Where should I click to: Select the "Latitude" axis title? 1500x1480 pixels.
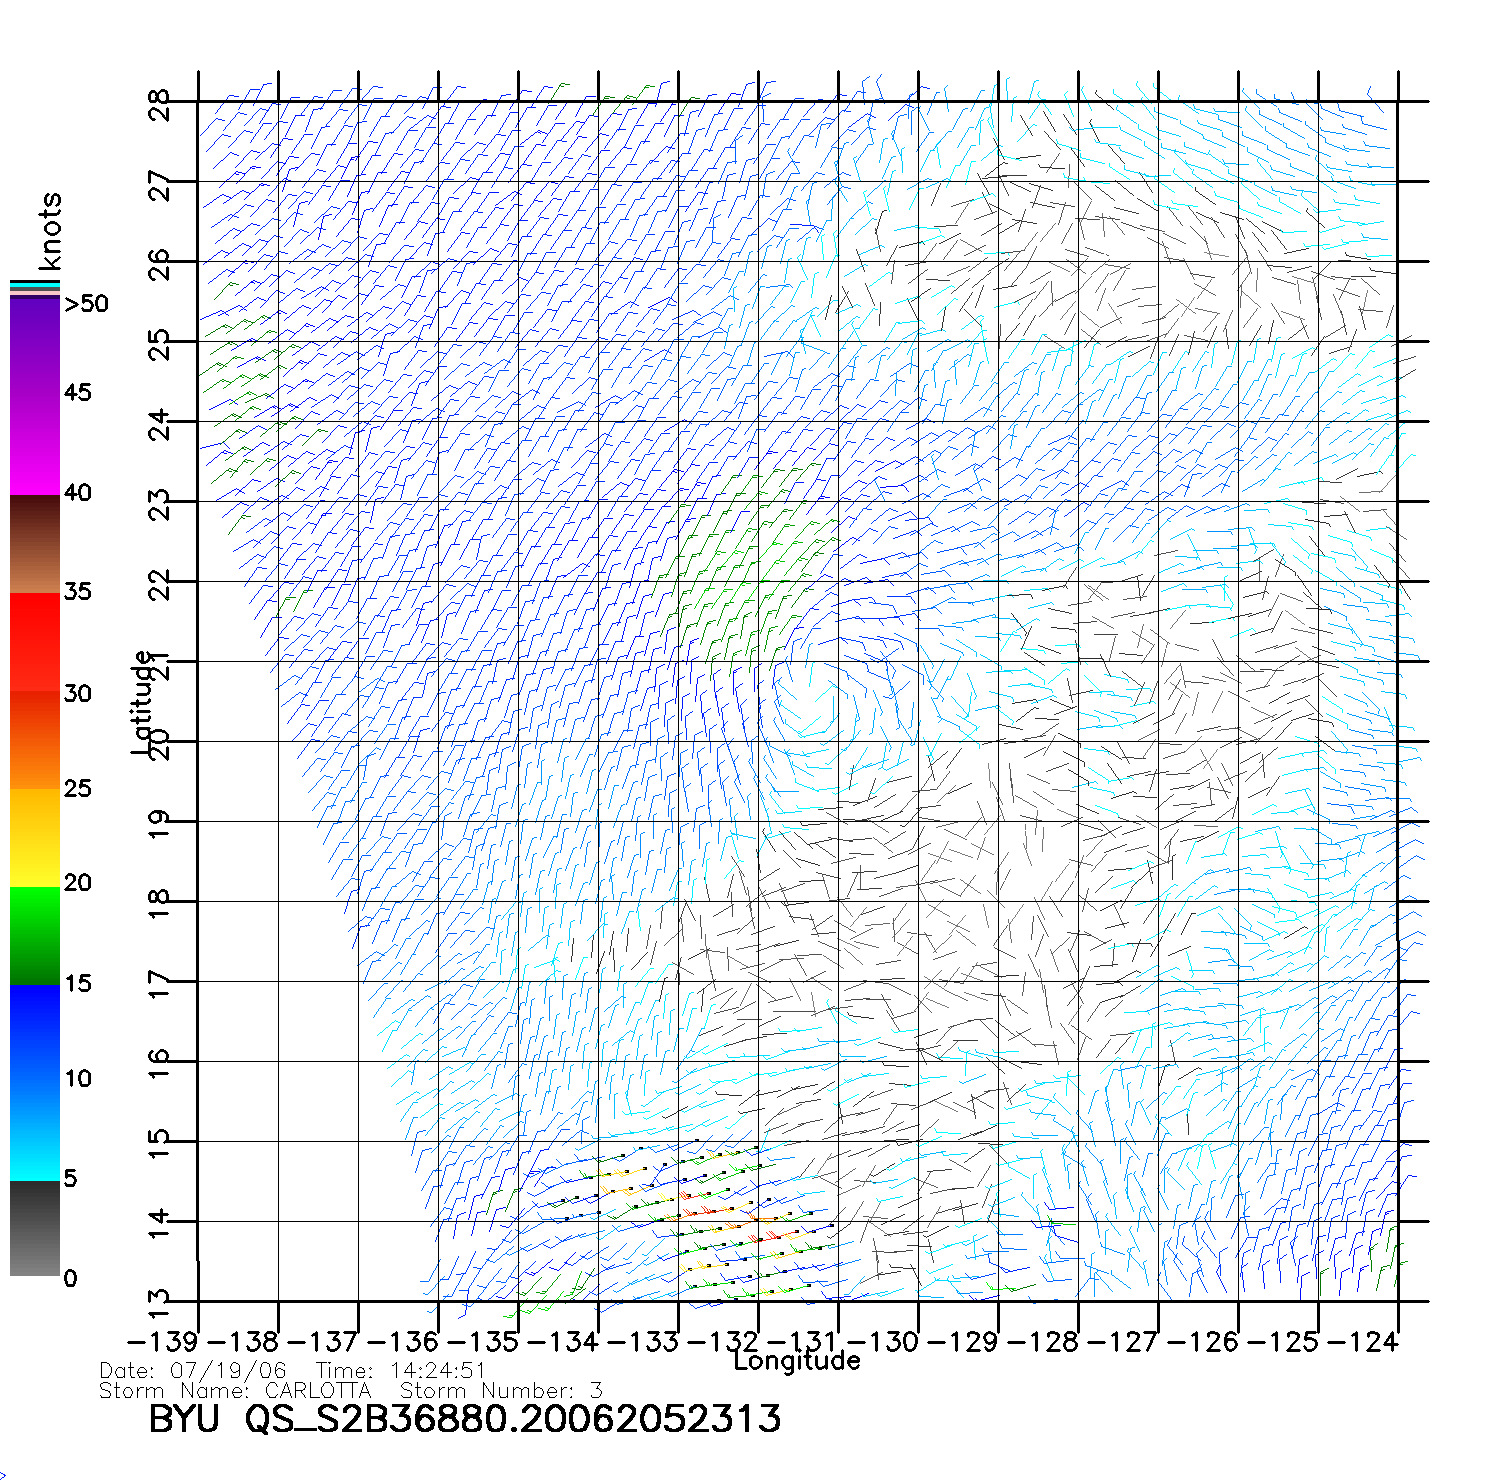point(142,701)
